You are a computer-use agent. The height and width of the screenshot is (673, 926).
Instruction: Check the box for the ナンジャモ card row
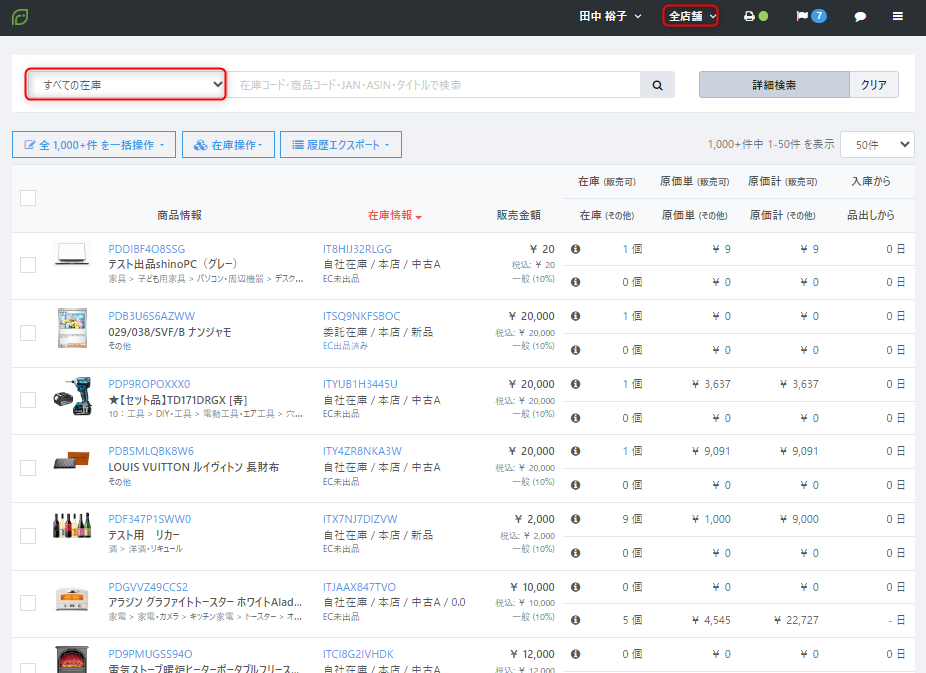(x=28, y=332)
